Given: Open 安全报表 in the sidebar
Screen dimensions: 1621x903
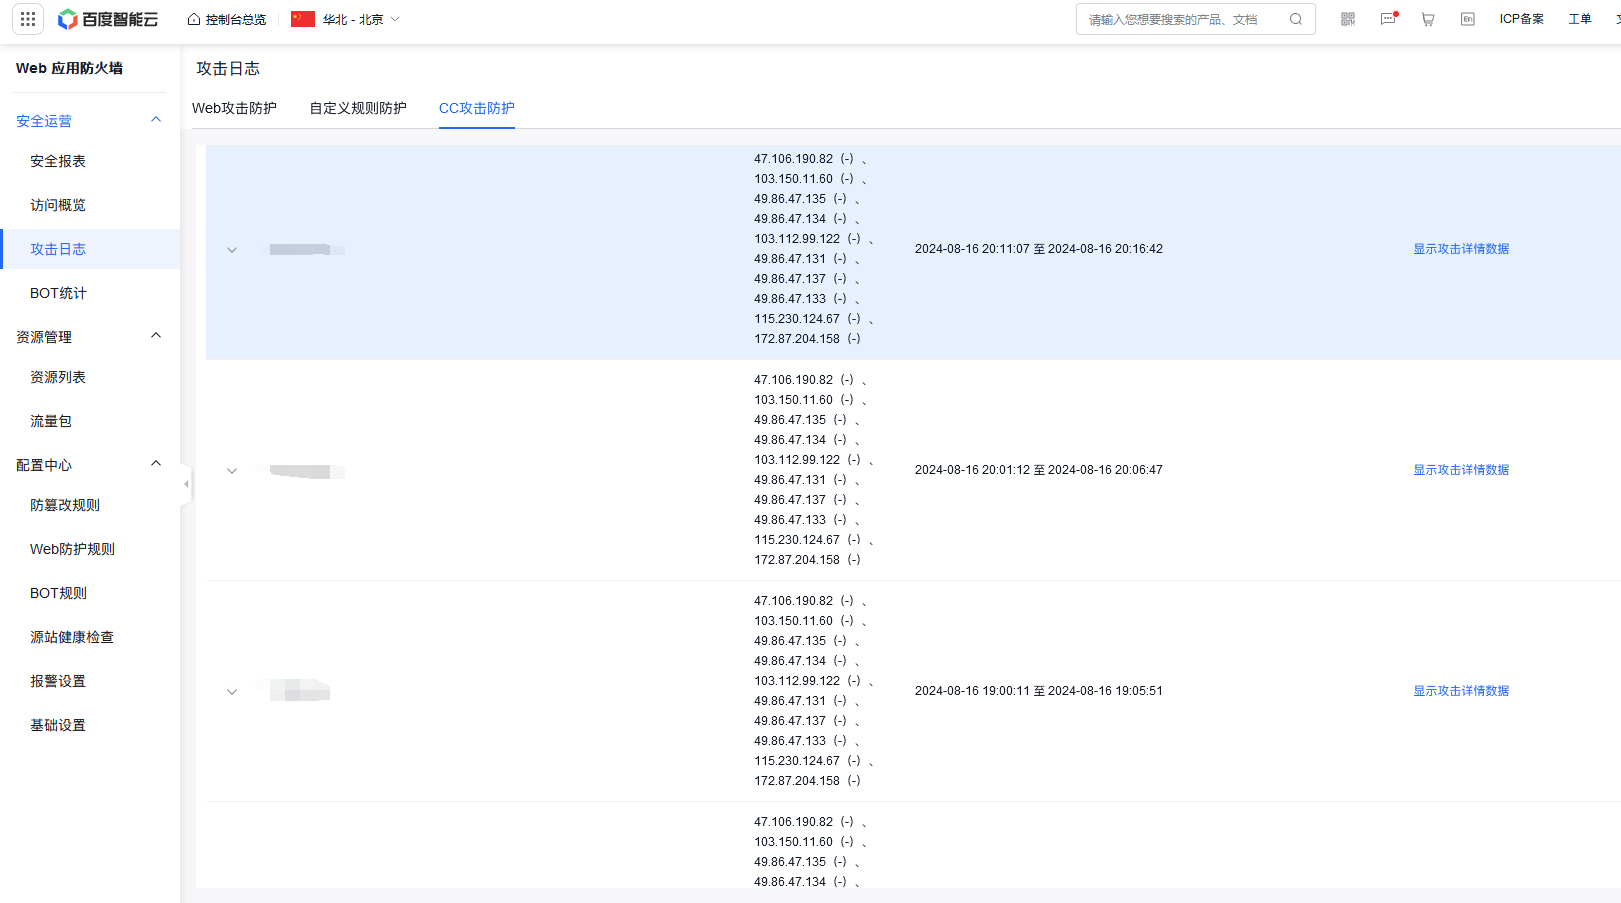Looking at the screenshot, I should point(58,161).
